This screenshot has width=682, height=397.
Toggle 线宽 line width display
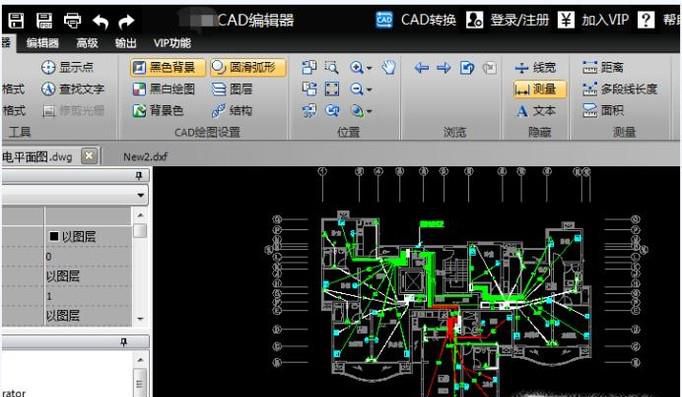(535, 67)
